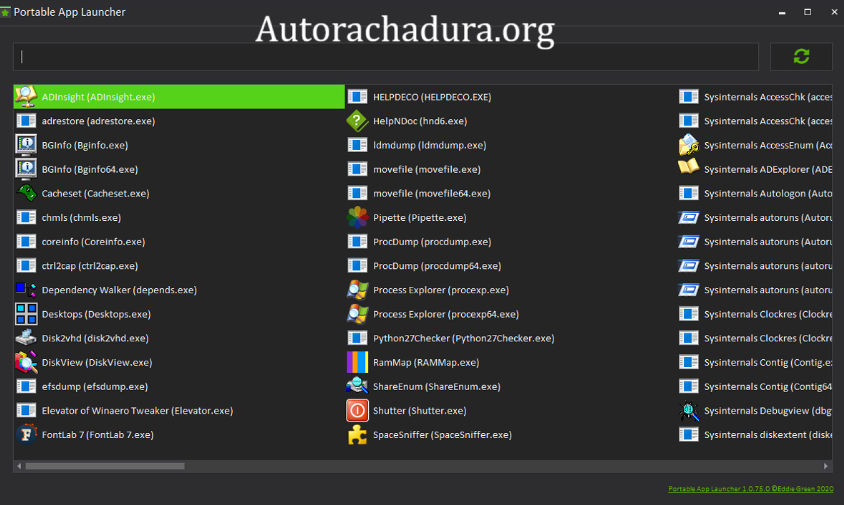Select coreinfo (Coreinfo.exe) entry
The width and height of the screenshot is (844, 505).
tap(179, 242)
